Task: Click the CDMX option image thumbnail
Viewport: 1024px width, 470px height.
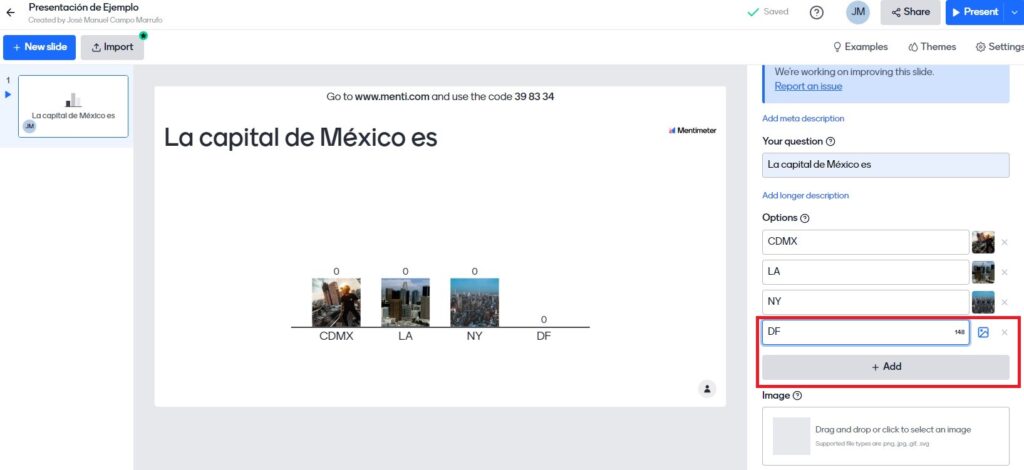Action: click(983, 242)
